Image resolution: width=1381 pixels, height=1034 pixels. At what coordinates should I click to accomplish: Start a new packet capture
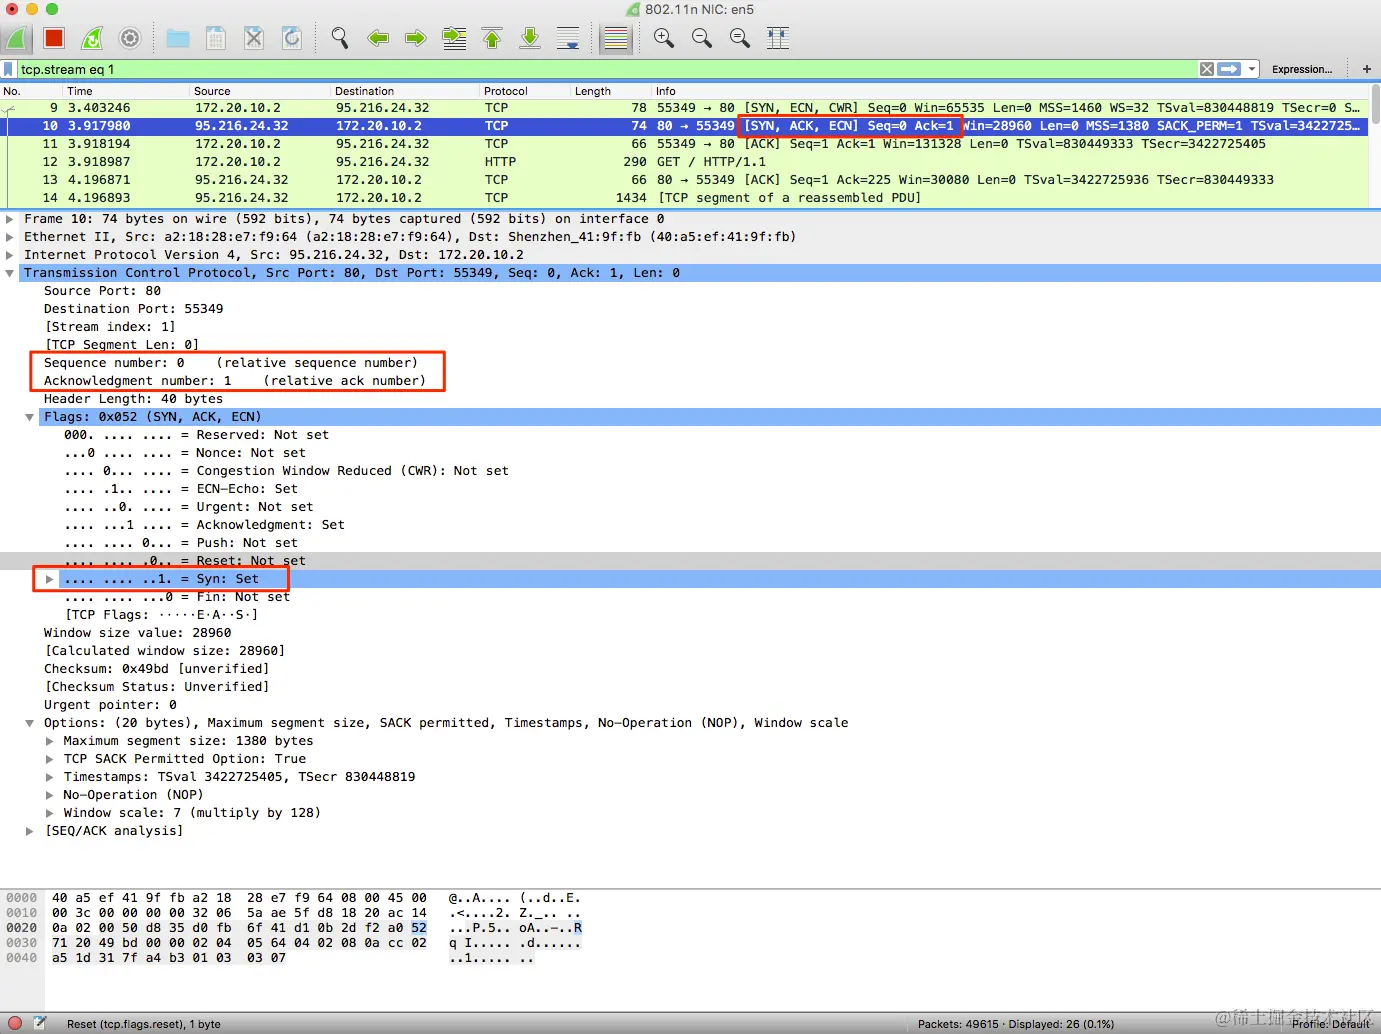[16, 38]
